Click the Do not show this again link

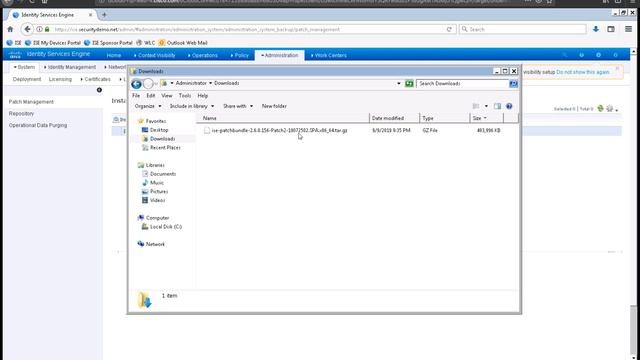582,72
